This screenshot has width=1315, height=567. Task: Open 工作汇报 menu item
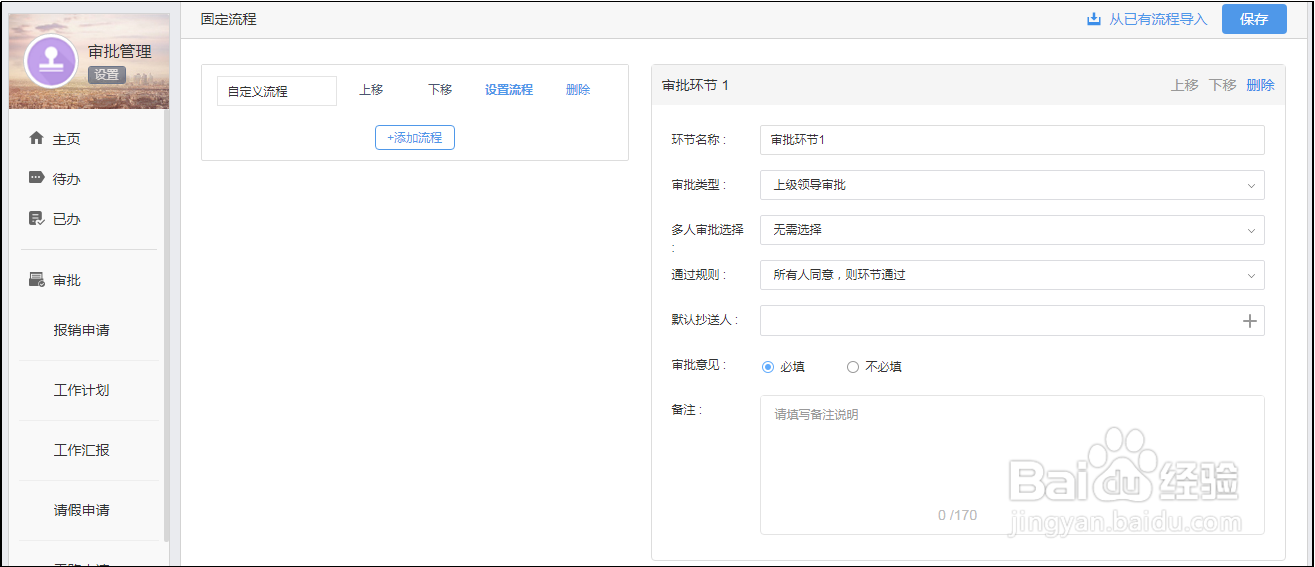click(82, 450)
